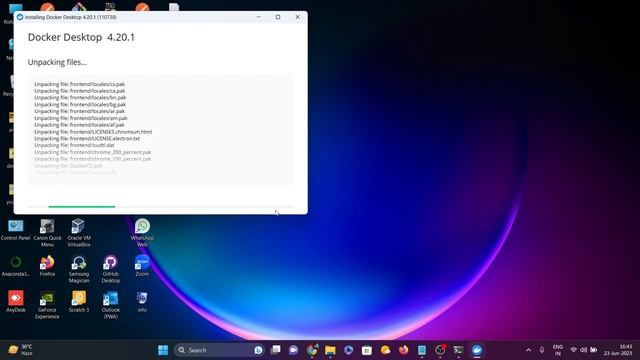Open the Windows Start menu
640x360 pixels.
[x=163, y=350]
